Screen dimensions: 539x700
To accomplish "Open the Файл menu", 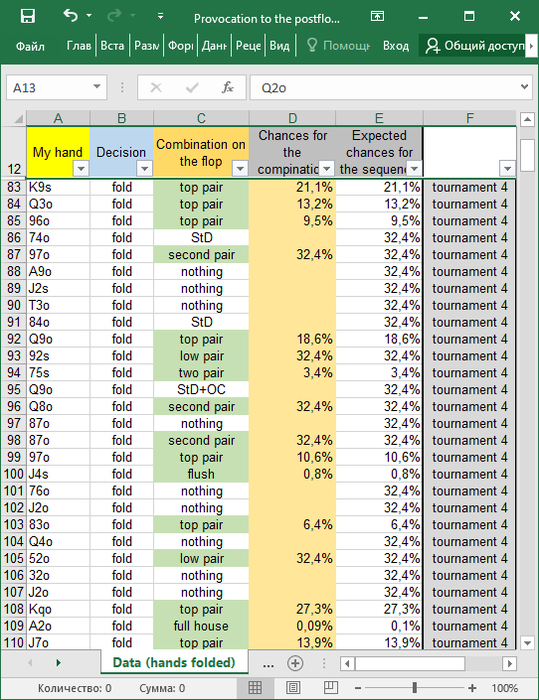I will point(30,46).
